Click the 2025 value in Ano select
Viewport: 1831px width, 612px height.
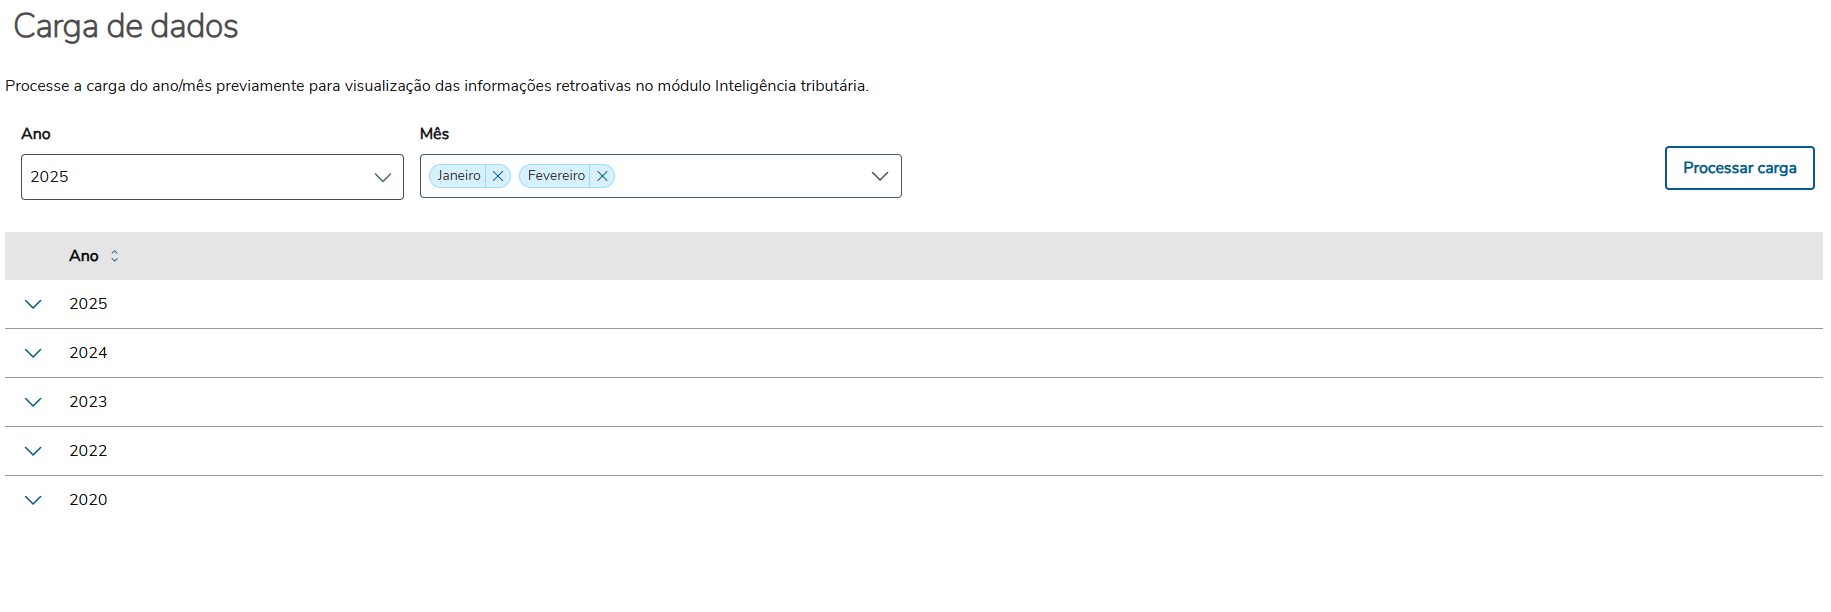50,177
